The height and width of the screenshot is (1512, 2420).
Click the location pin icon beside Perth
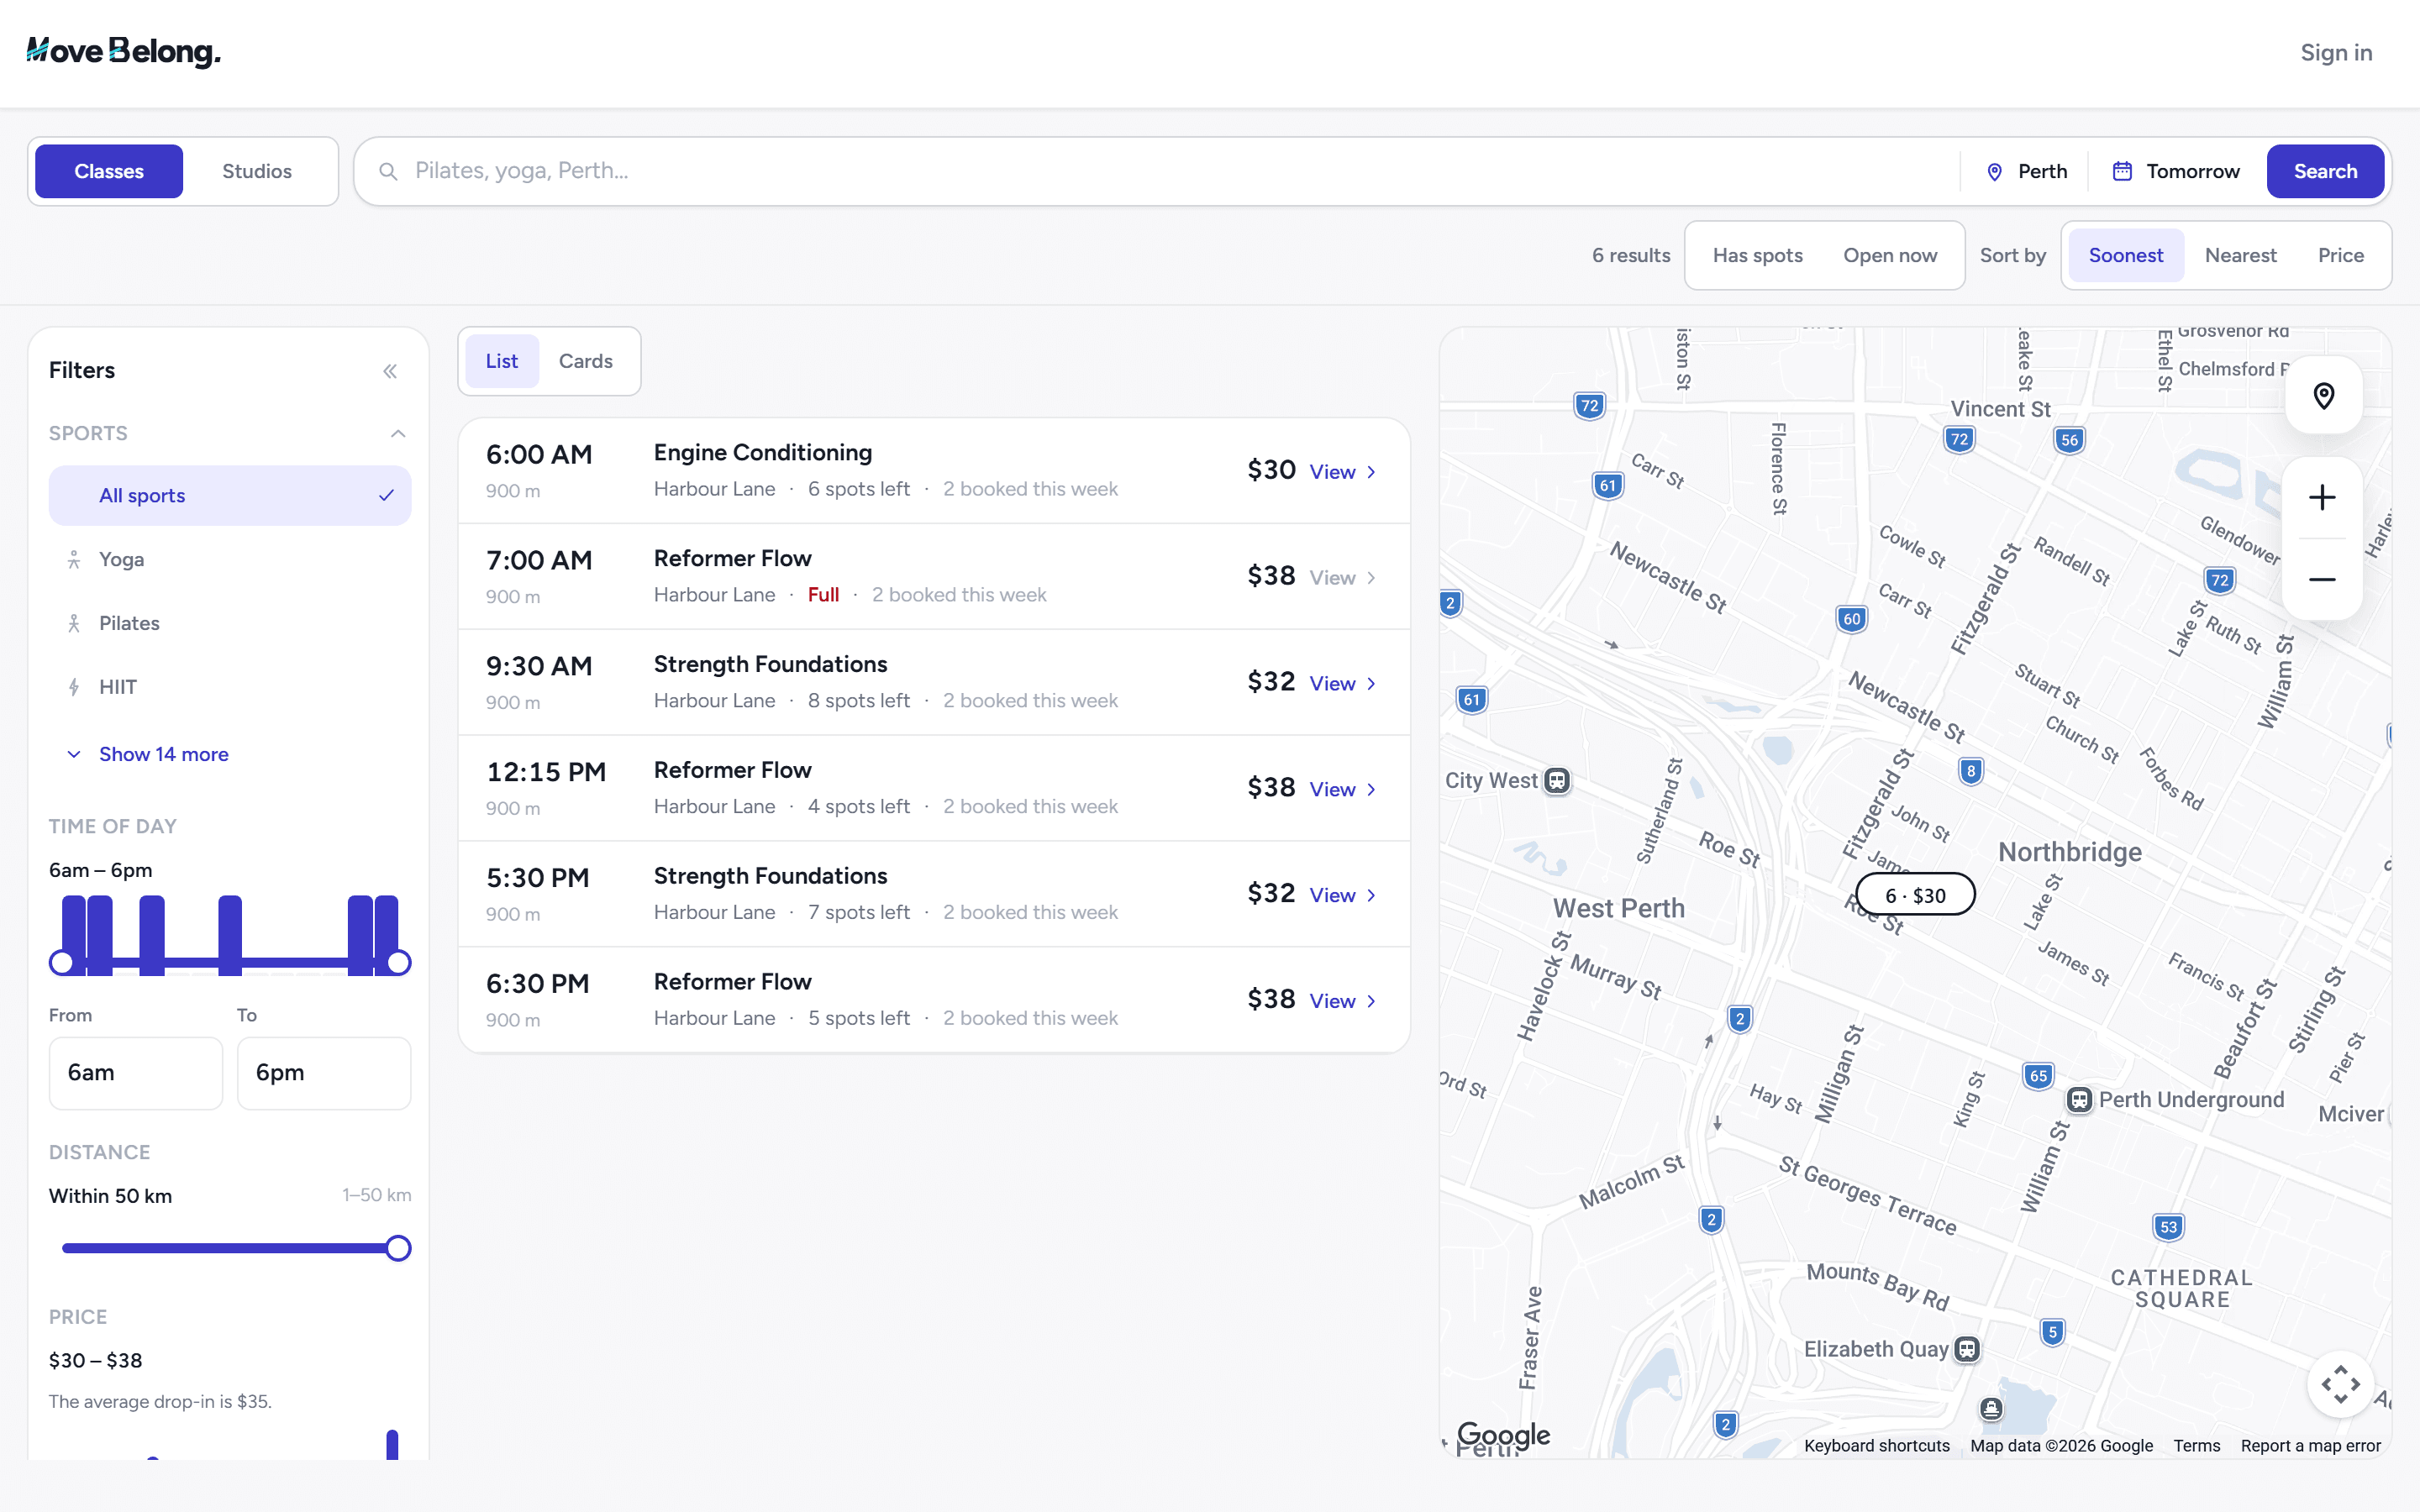pos(1994,171)
